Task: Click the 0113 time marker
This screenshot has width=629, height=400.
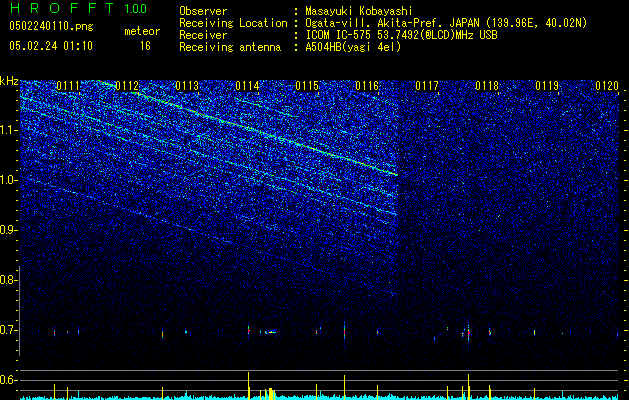Action: click(187, 86)
